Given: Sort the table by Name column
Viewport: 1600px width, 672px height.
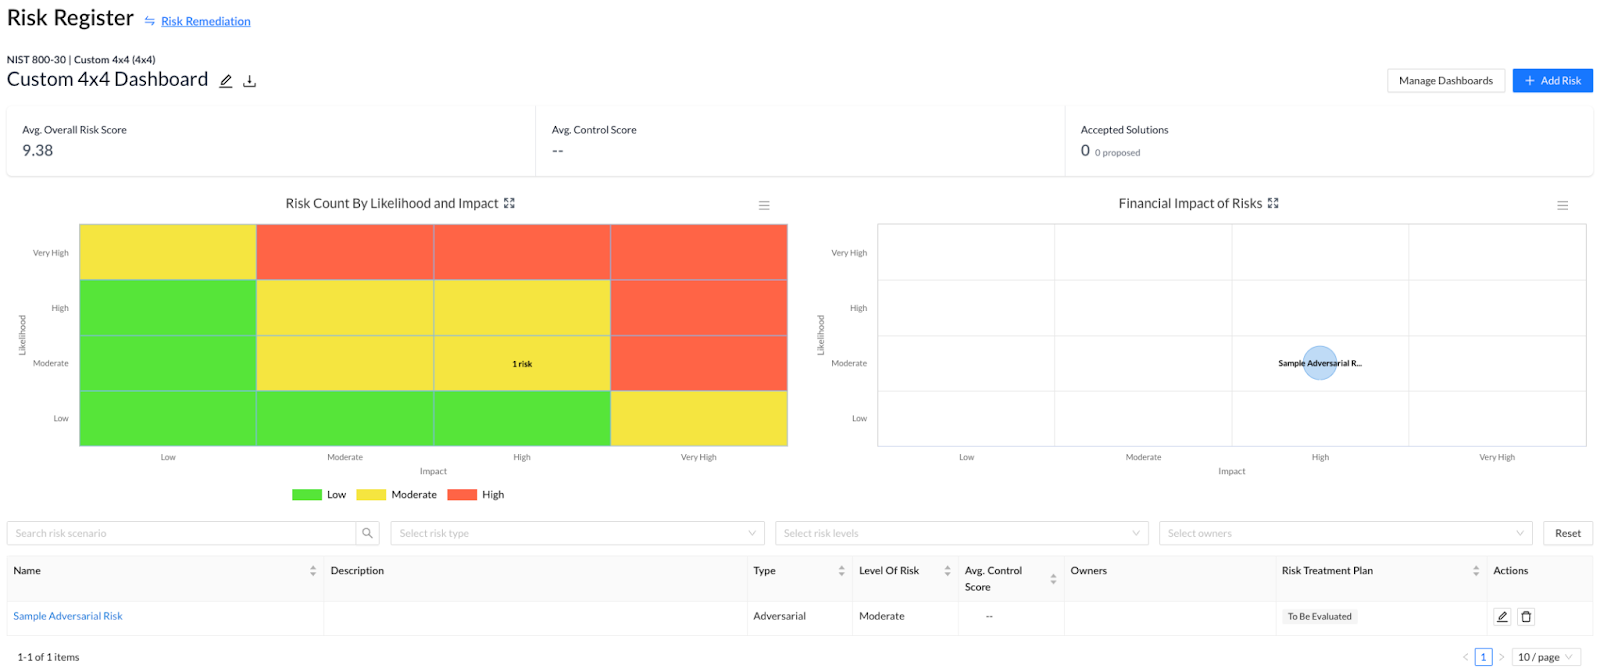Looking at the screenshot, I should coord(313,571).
